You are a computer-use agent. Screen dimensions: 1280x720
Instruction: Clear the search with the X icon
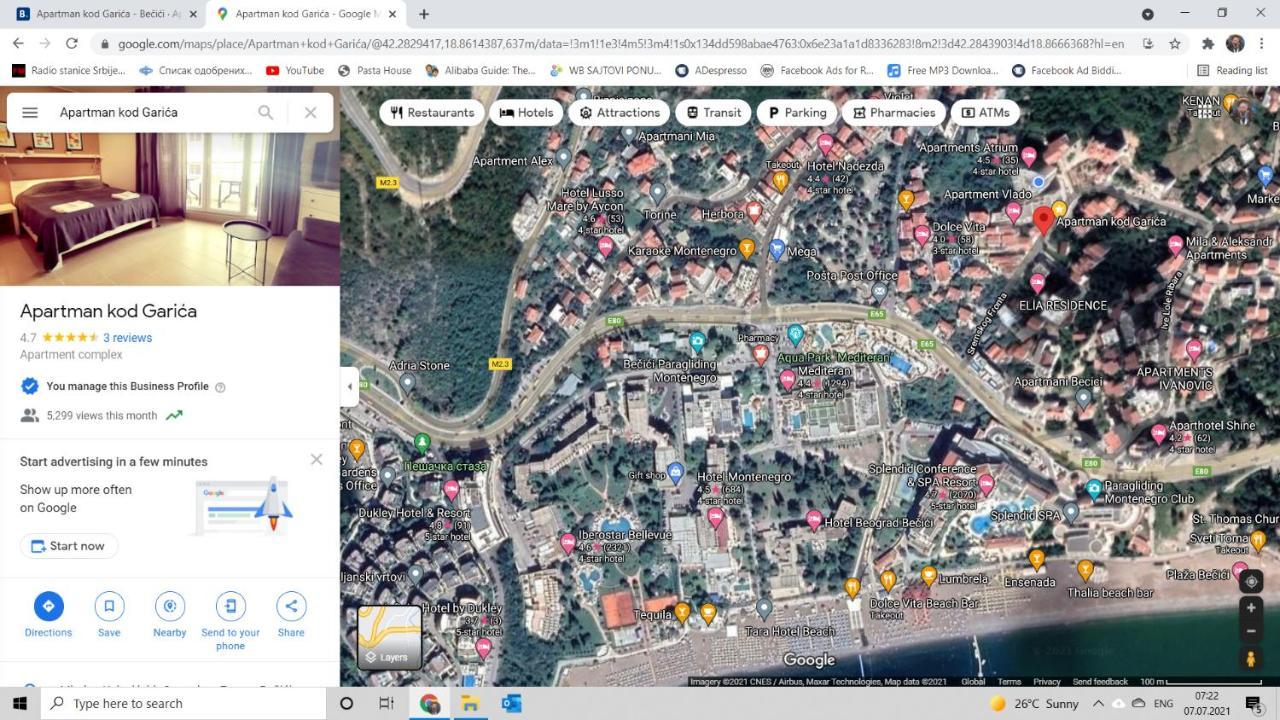pyautogui.click(x=310, y=112)
